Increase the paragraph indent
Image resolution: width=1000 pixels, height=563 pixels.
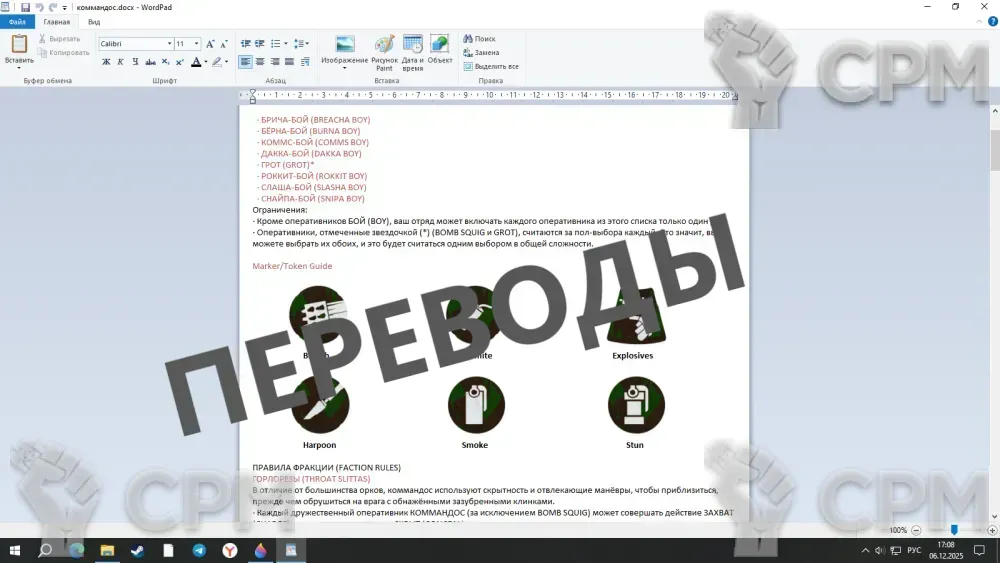coord(260,44)
